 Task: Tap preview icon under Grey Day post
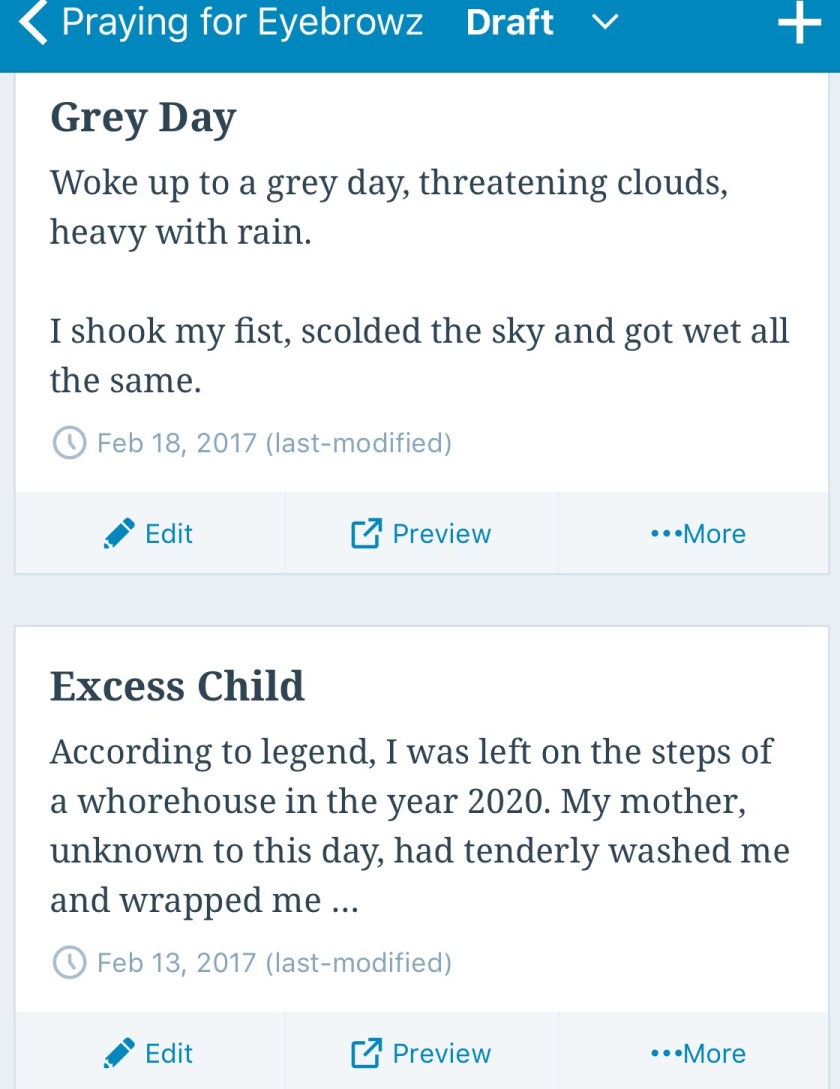tap(366, 534)
